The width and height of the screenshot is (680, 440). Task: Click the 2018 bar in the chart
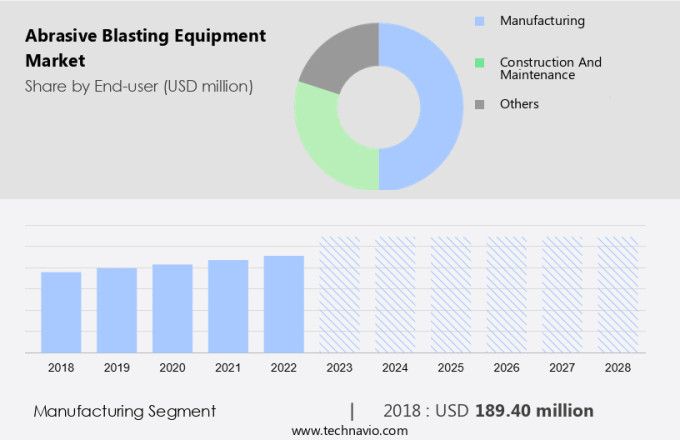61,312
